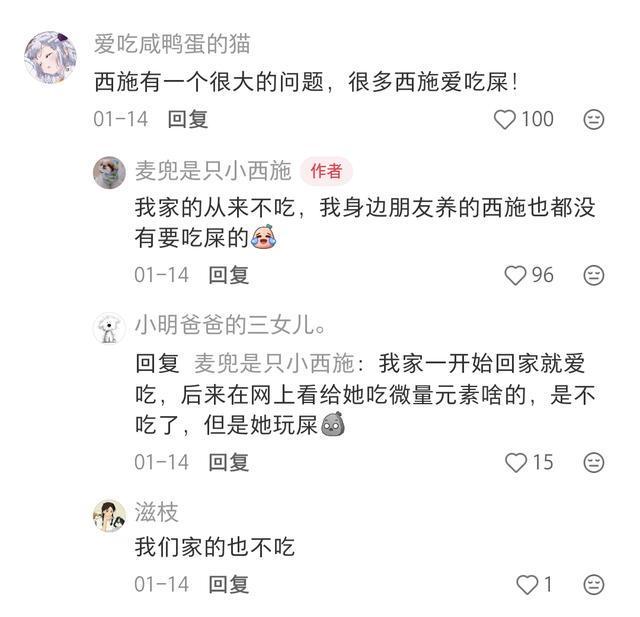Image resolution: width=640 pixels, height=617 pixels.
Task: Reply to 爱吃咸鸭蛋的猫's top comment
Action: [187, 119]
